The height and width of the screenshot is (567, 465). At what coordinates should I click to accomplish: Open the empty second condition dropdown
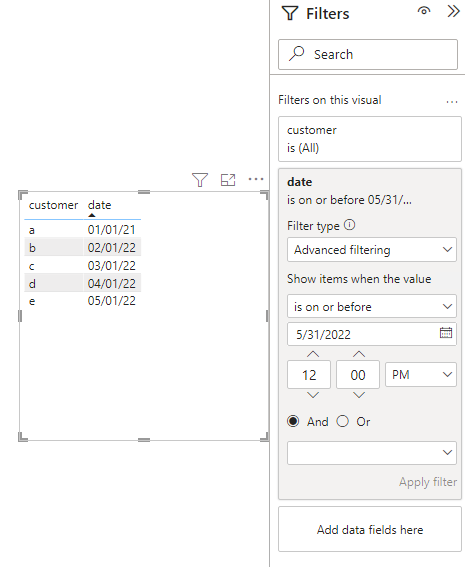click(x=372, y=452)
